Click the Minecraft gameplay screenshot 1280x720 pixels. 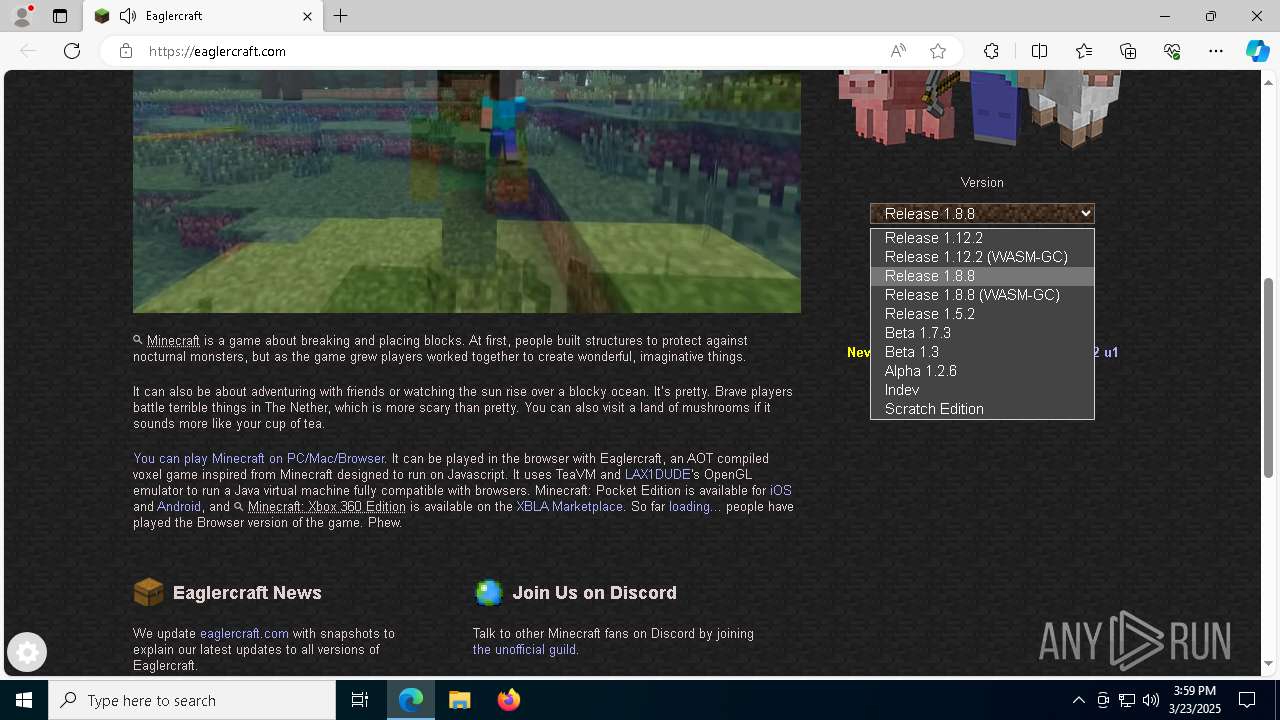(x=467, y=191)
